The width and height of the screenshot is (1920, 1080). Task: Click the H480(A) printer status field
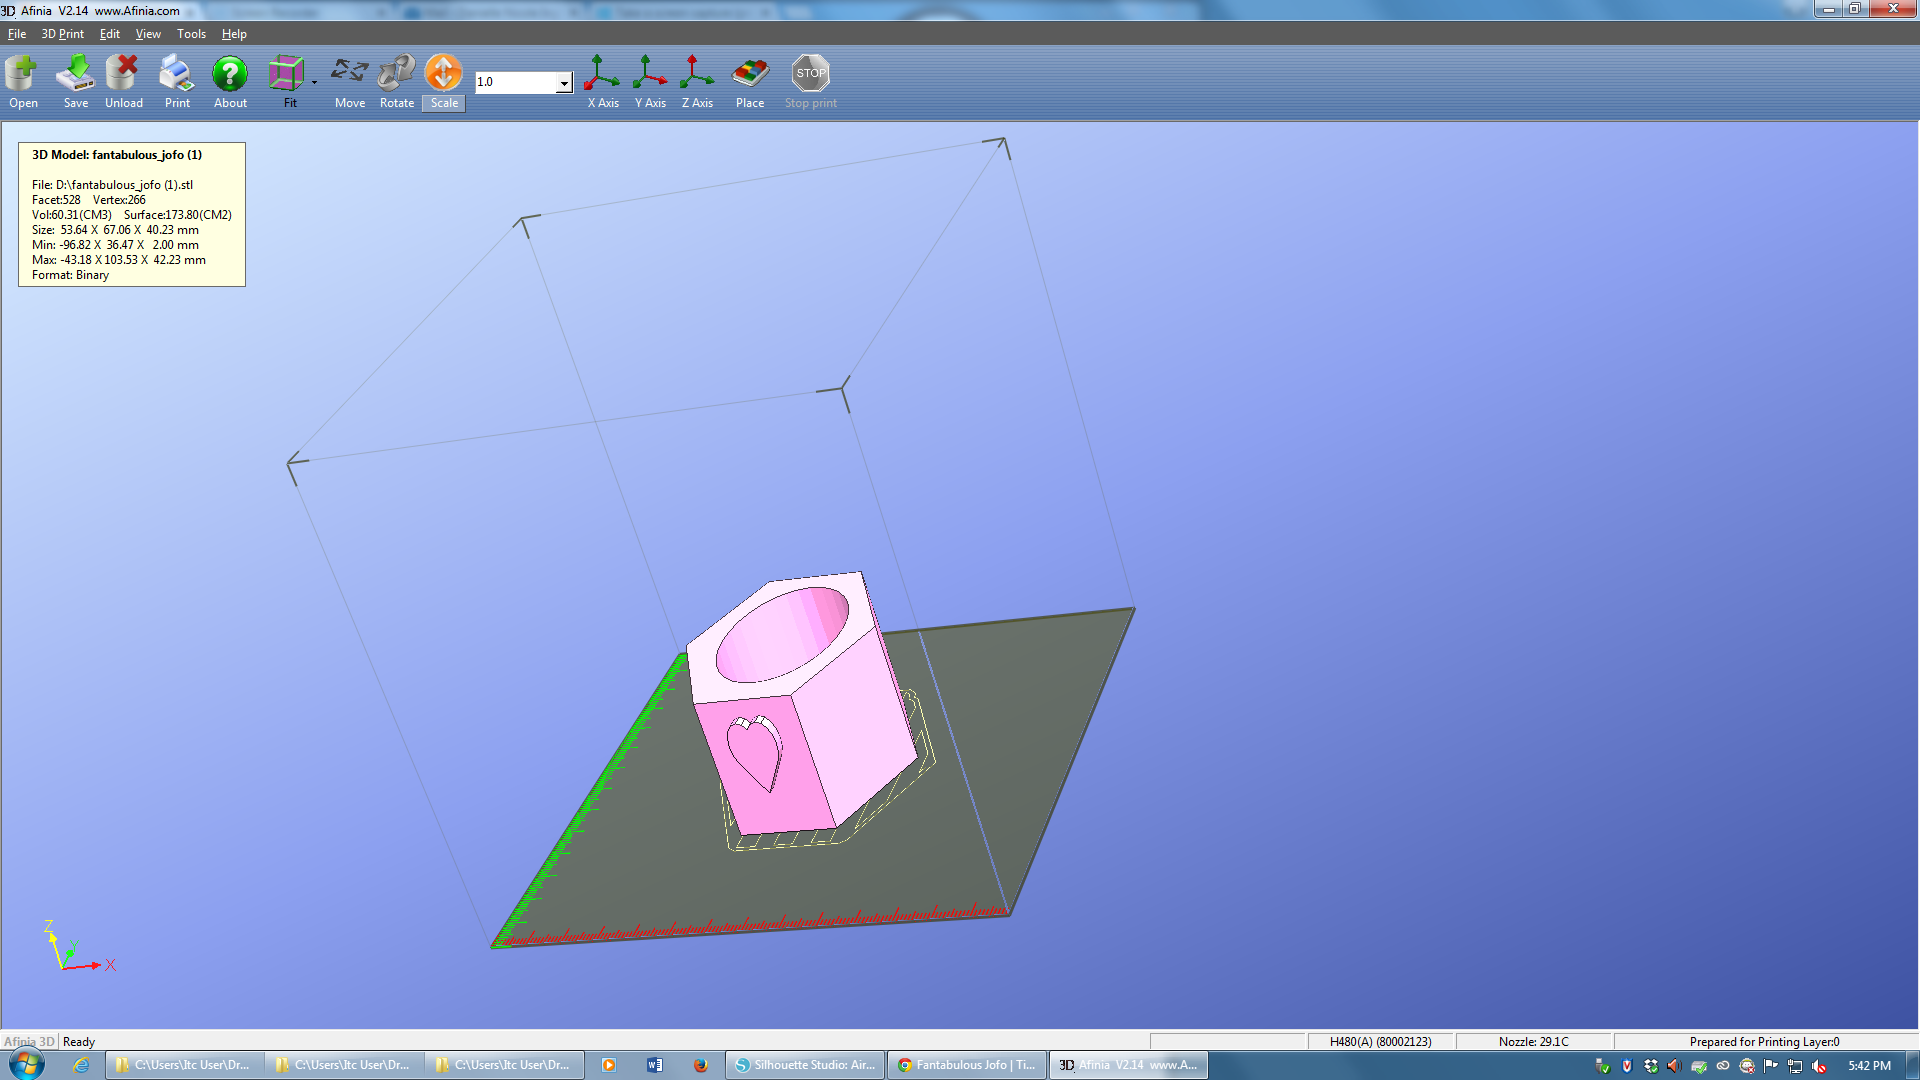1380,1041
